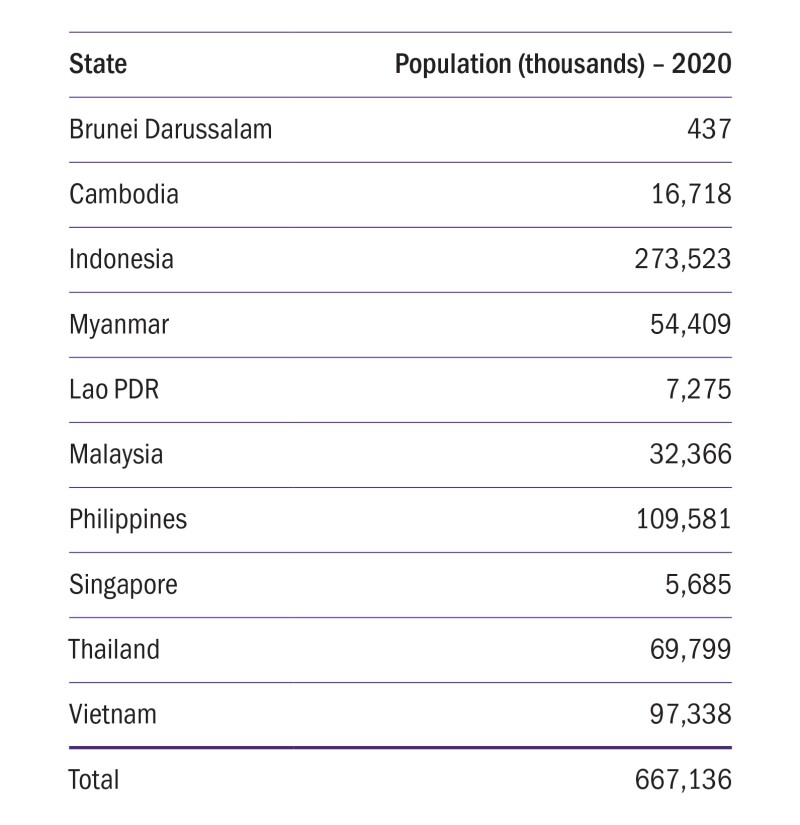Select the Brunei Darussalam row label
The image size is (800, 825).
170,130
